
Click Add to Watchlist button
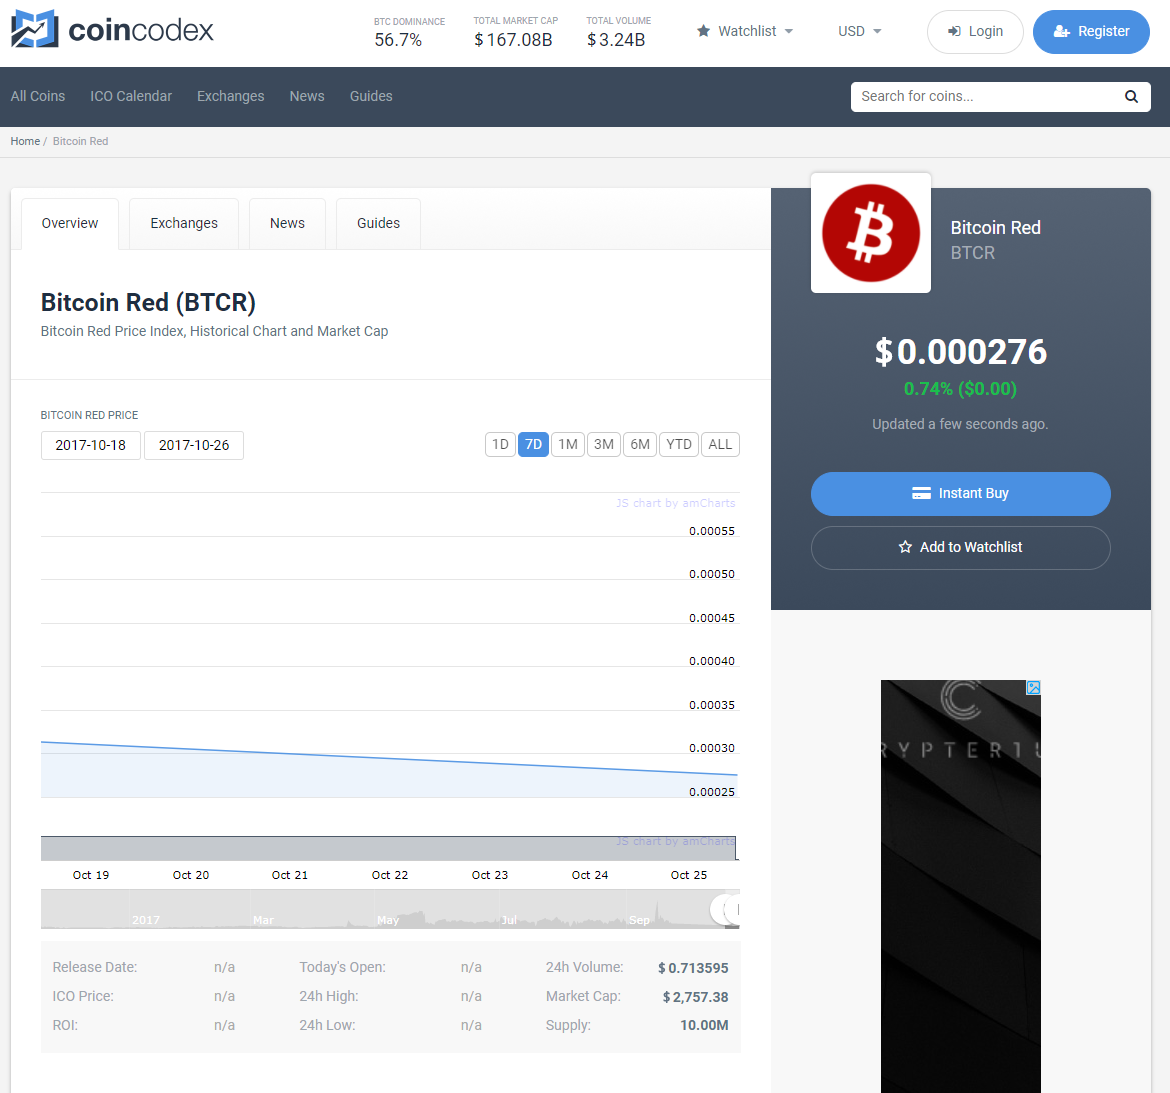tap(960, 547)
